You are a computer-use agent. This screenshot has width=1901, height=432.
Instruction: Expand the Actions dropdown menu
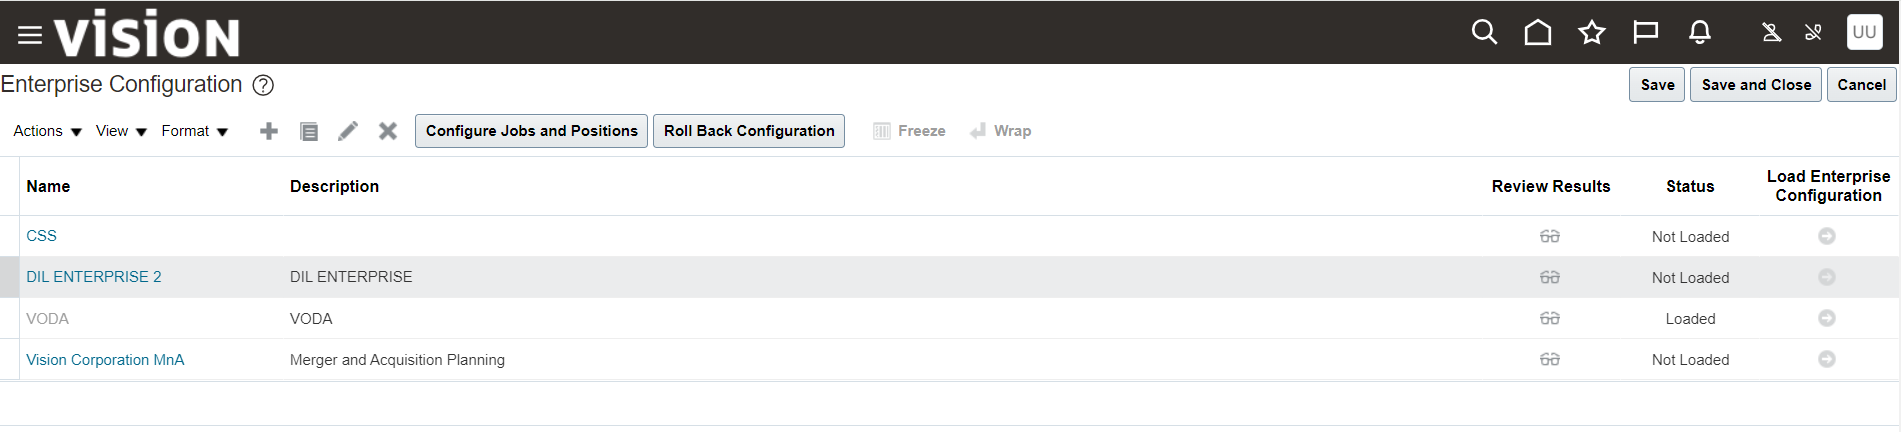(x=47, y=131)
